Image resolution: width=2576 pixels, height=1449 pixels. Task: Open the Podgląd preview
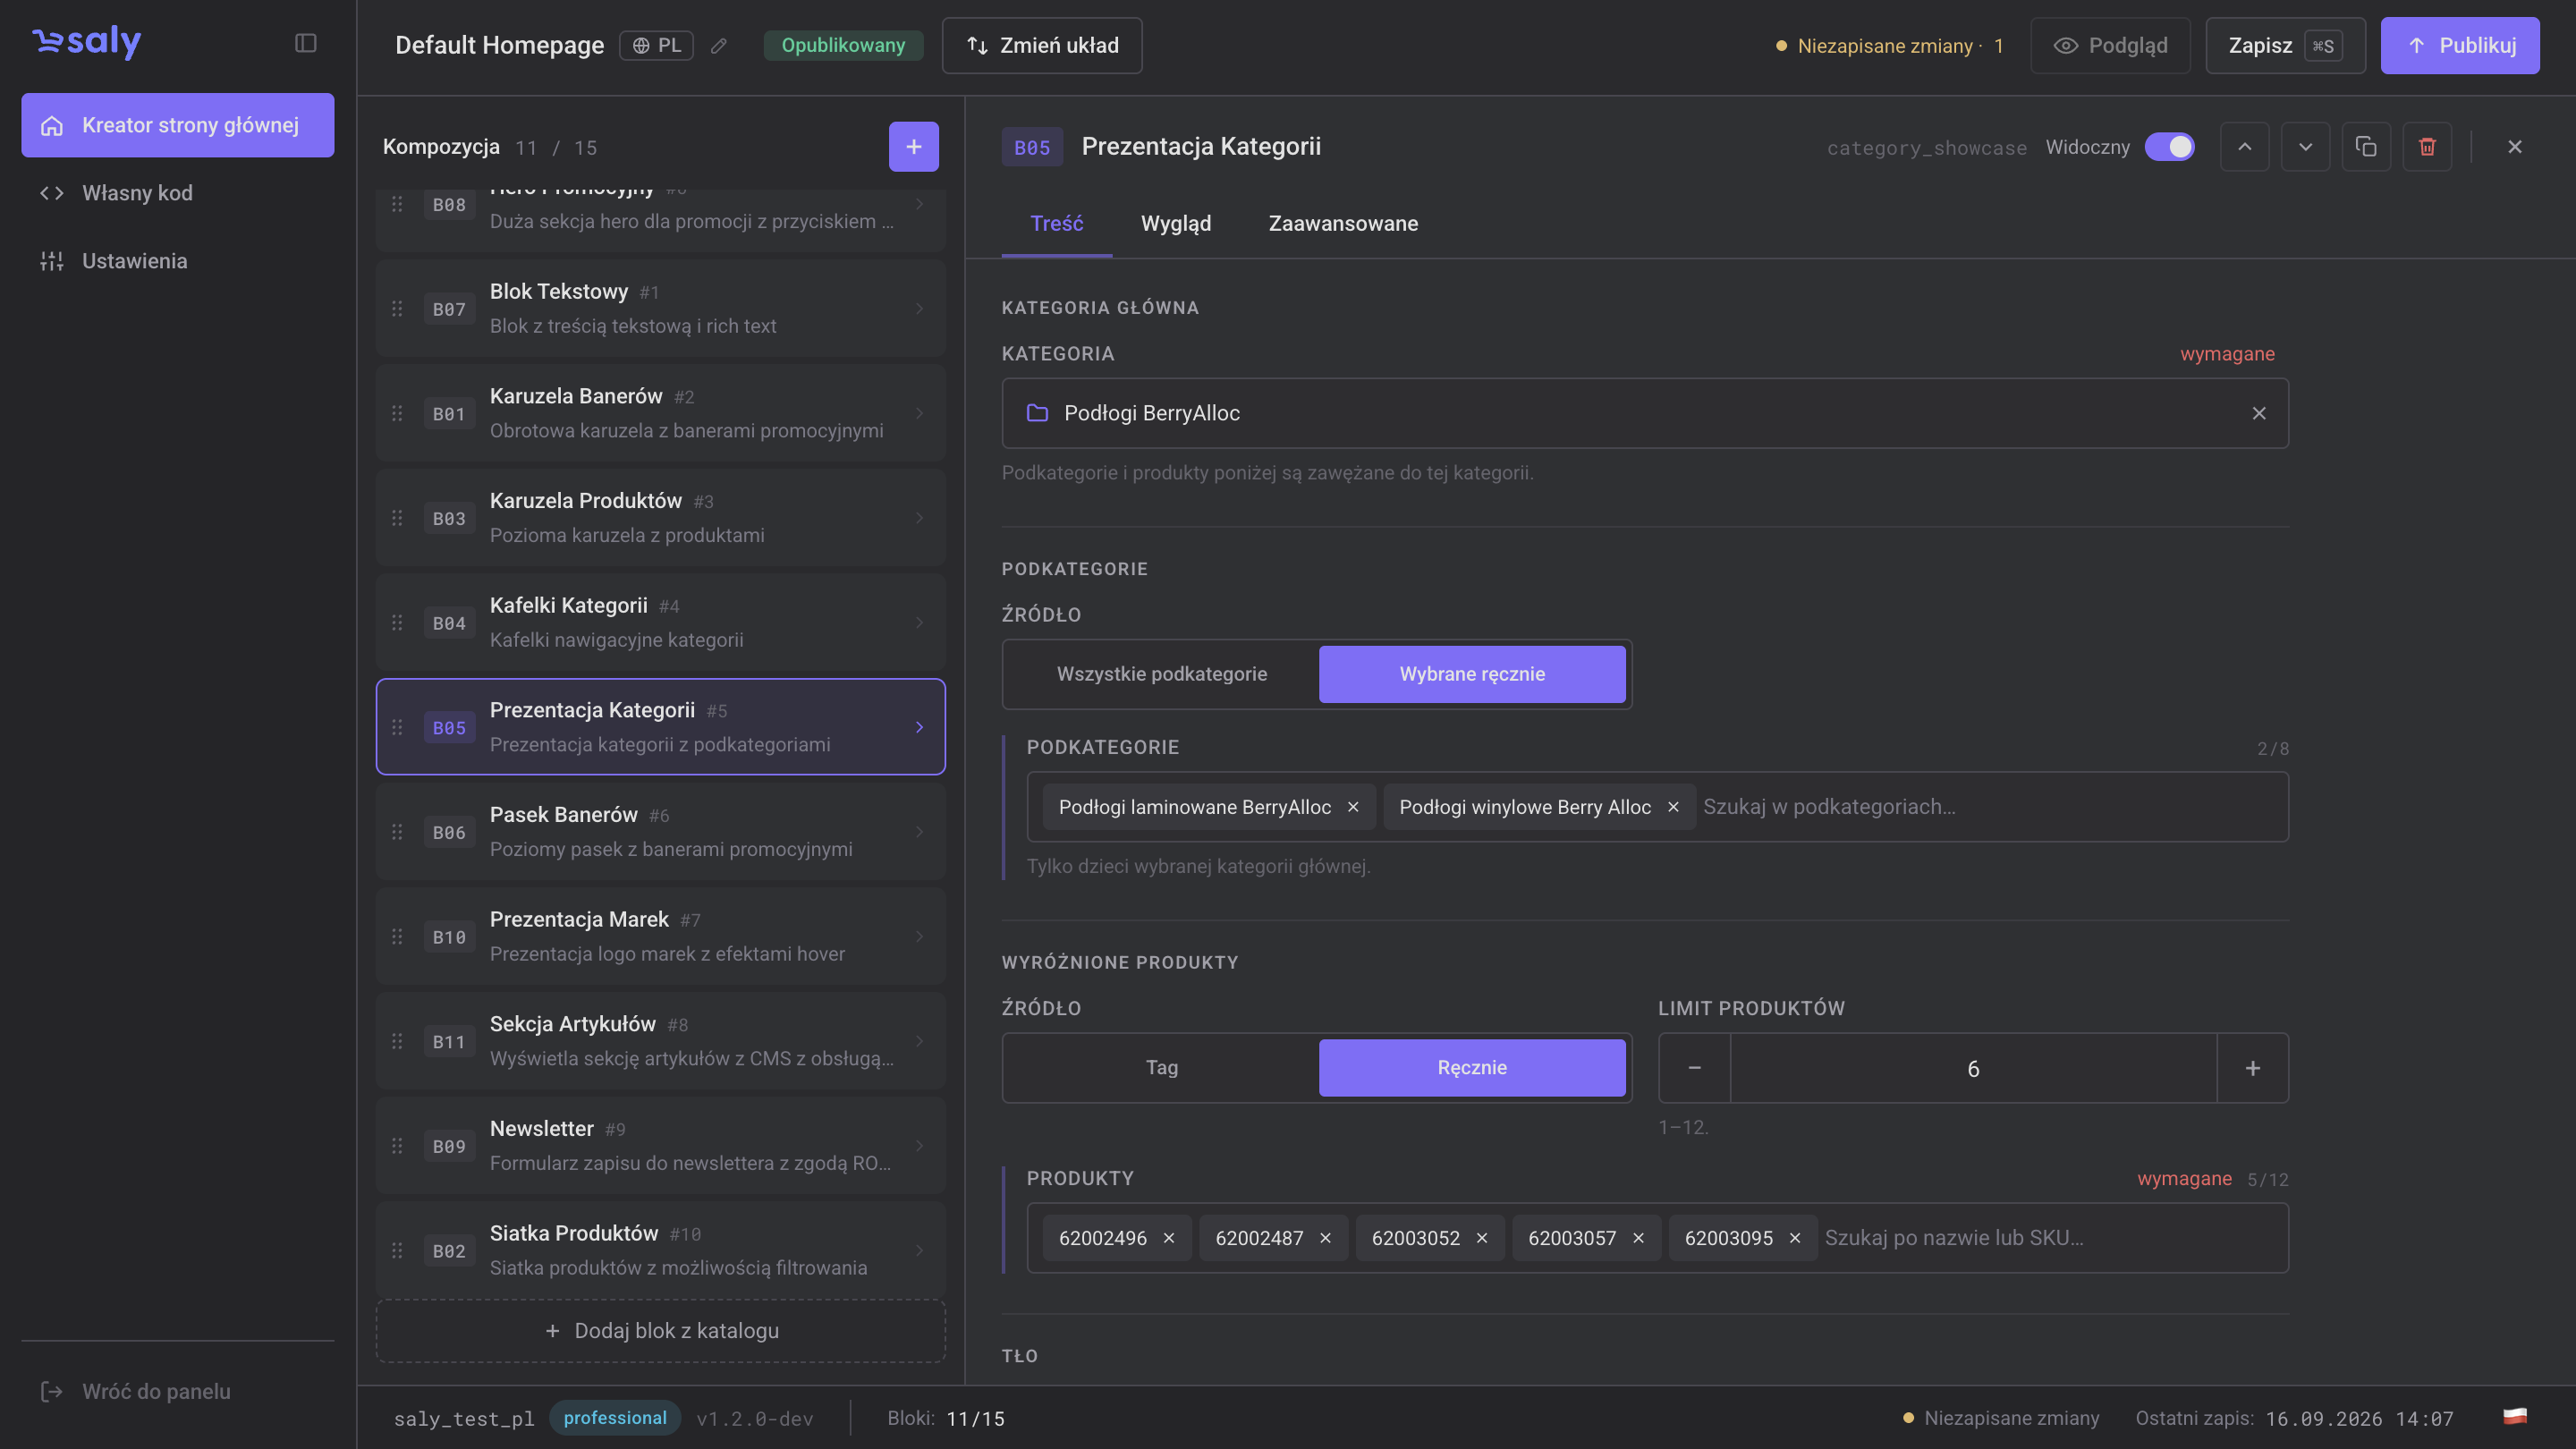pyautogui.click(x=2110, y=46)
